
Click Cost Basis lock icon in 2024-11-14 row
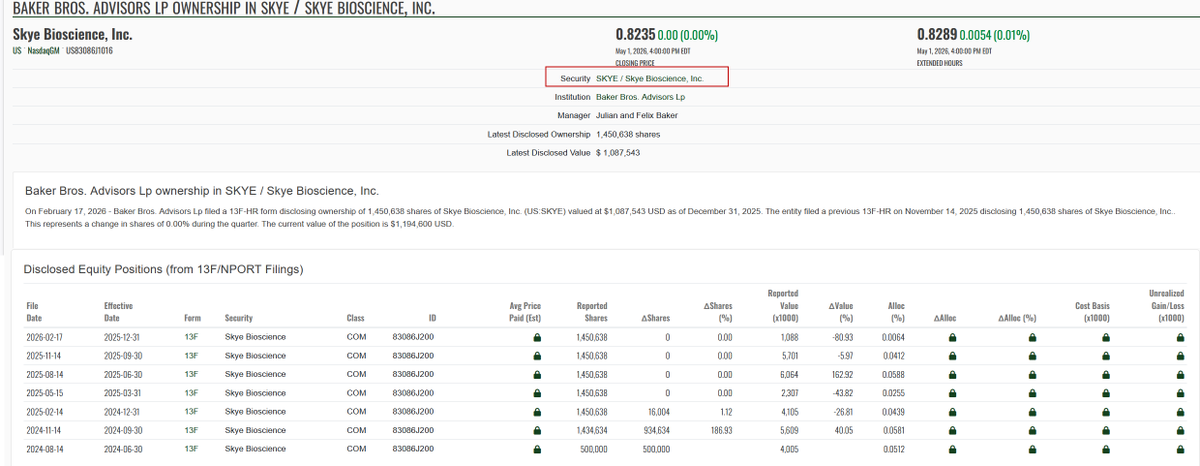click(1105, 431)
